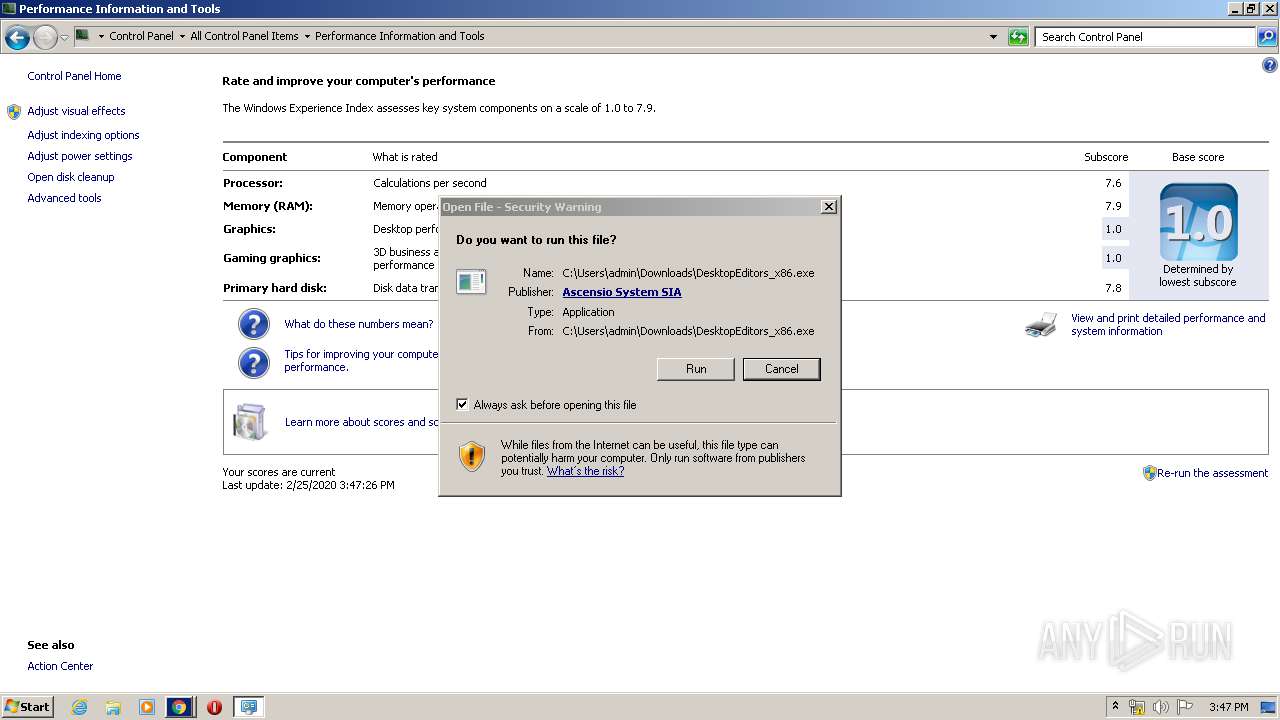Click the blue help icon for performance tips
The height and width of the screenshot is (720, 1280).
click(x=254, y=362)
